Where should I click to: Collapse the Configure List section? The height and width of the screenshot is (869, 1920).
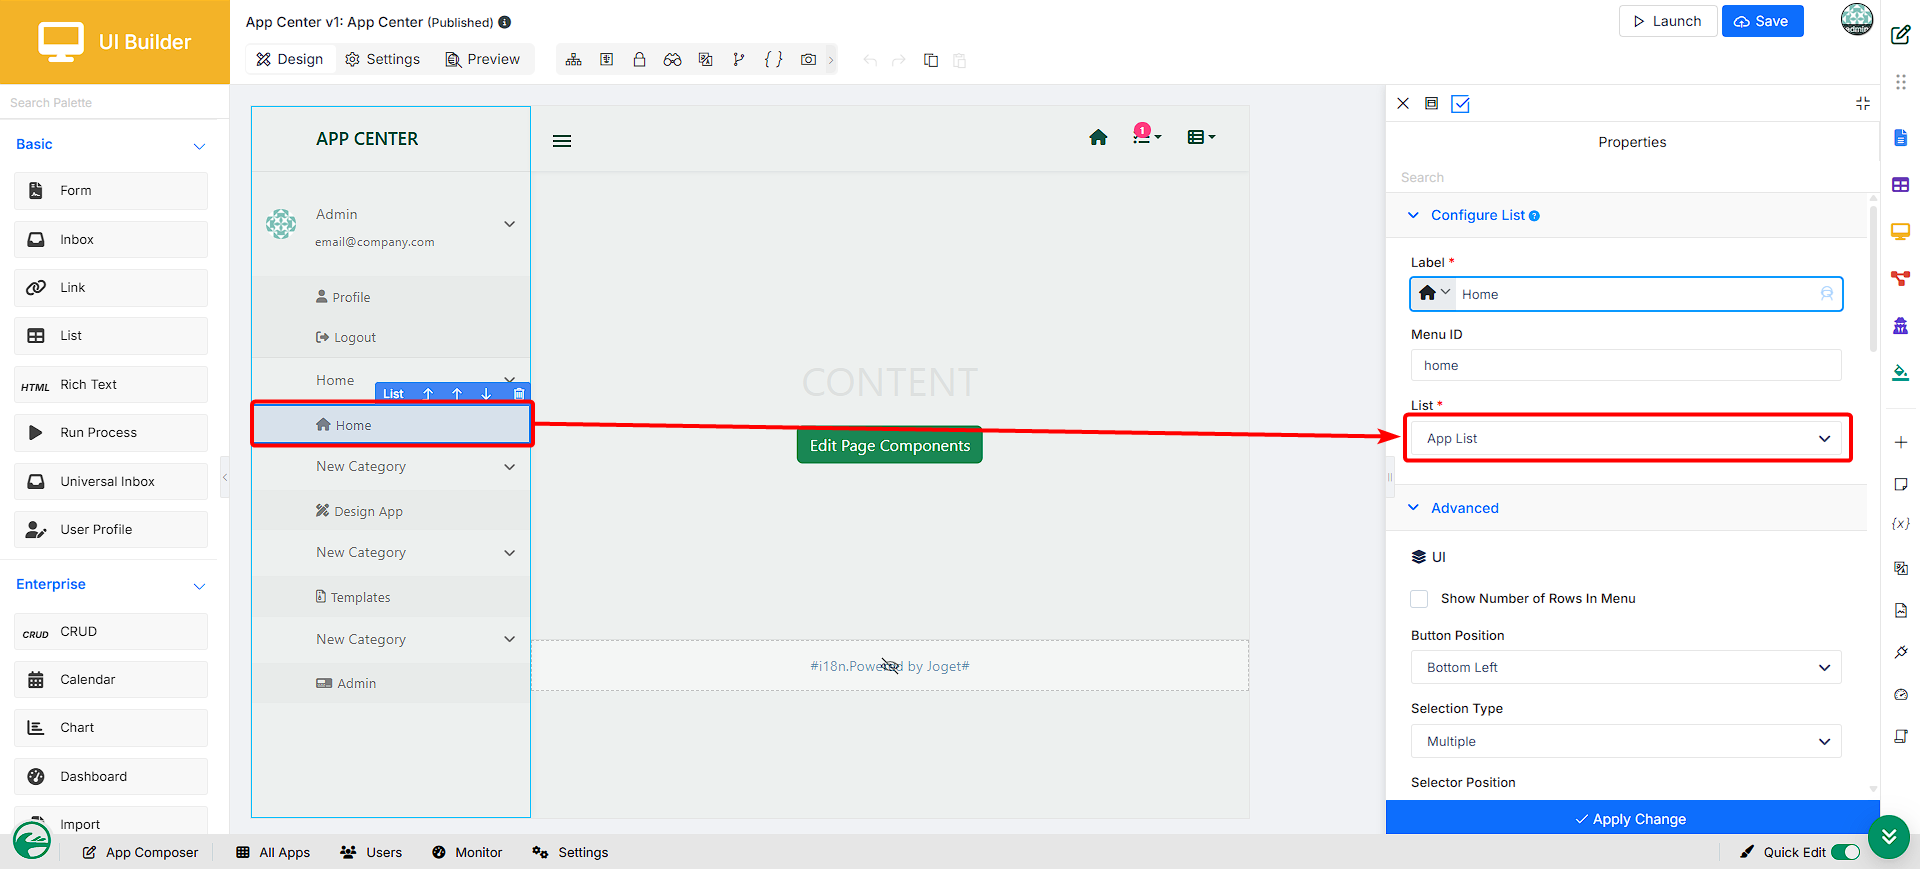[1413, 215]
